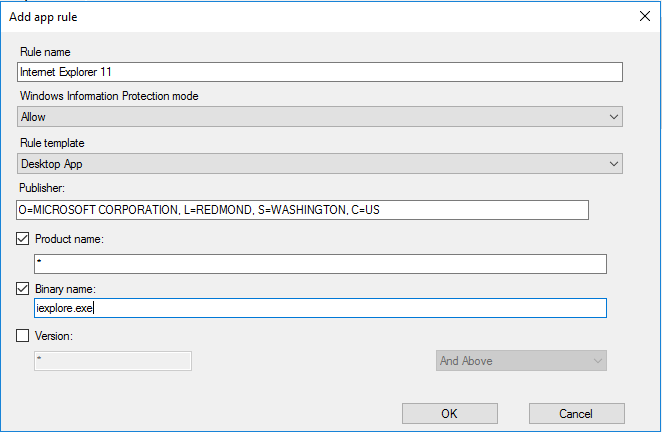Uncheck the Binary name checkbox
The height and width of the screenshot is (432, 662).
click(x=22, y=289)
